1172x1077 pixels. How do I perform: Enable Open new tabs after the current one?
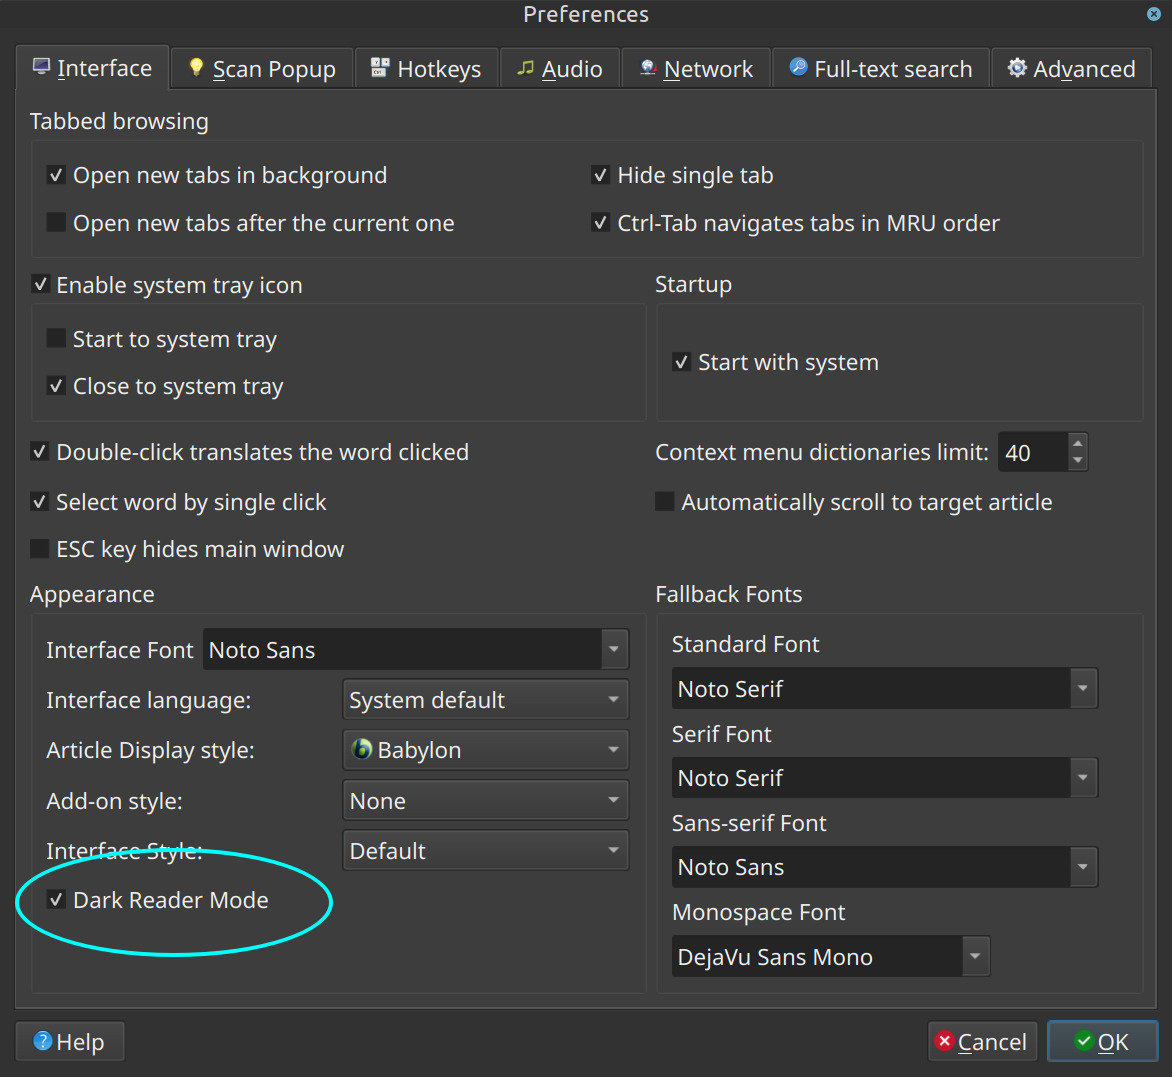click(56, 222)
